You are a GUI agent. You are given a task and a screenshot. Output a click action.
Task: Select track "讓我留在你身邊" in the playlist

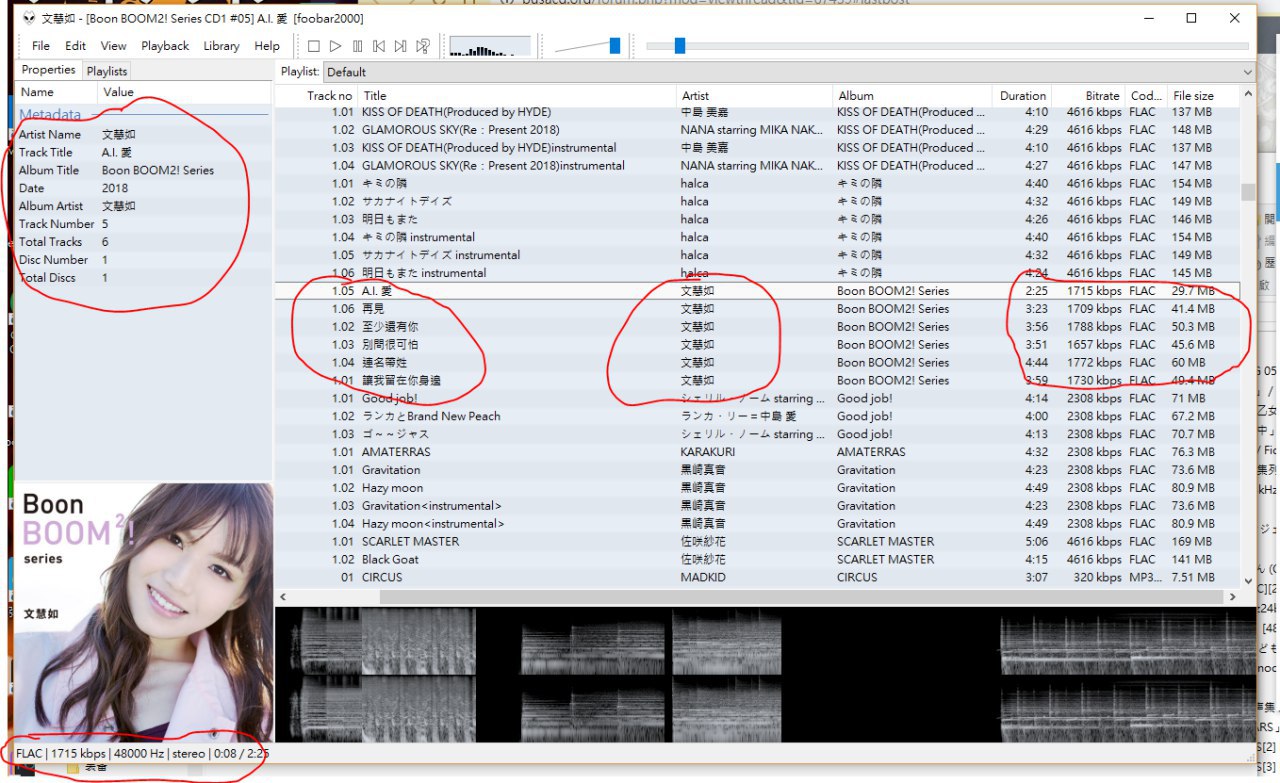pyautogui.click(x=401, y=381)
